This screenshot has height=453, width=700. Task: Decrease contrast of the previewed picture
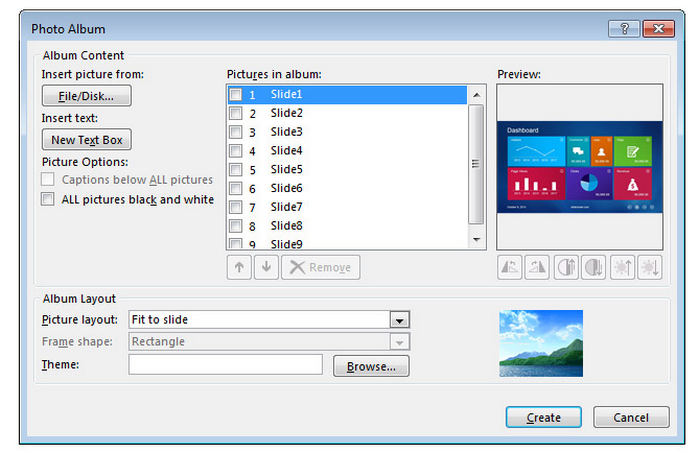593,267
